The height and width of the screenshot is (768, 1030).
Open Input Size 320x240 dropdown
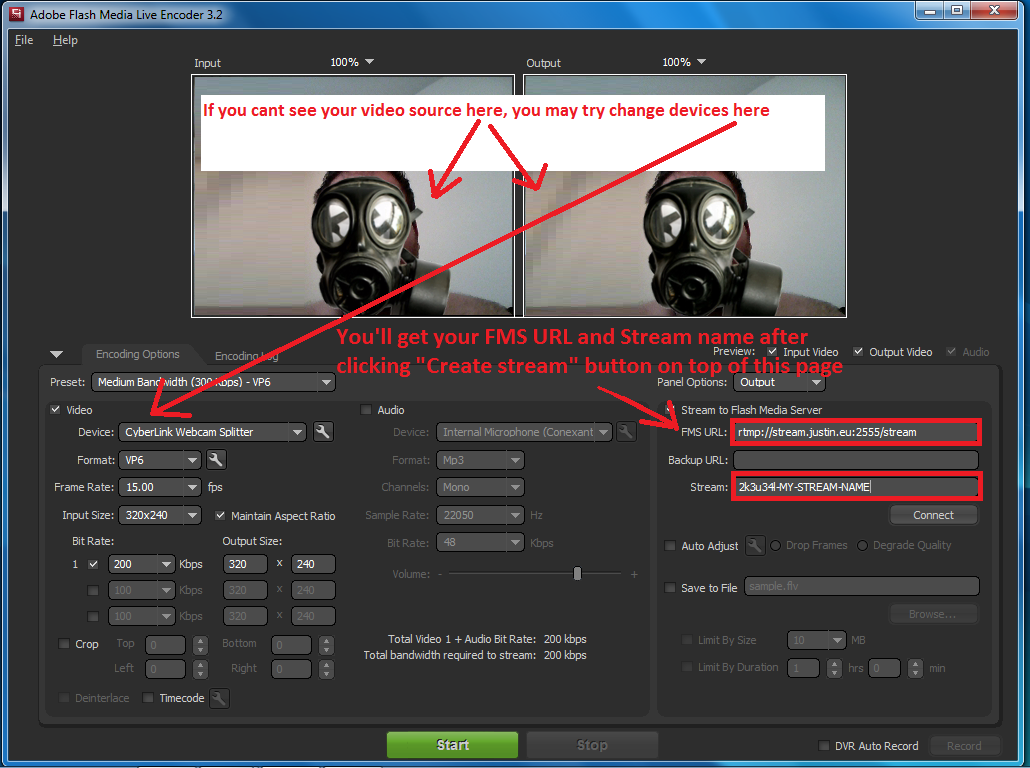click(x=160, y=515)
